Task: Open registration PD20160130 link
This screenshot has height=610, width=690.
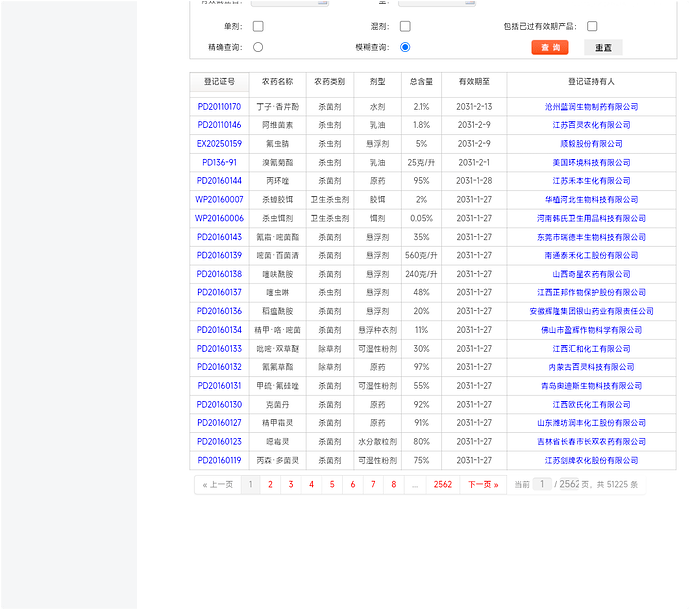Action: pos(219,405)
